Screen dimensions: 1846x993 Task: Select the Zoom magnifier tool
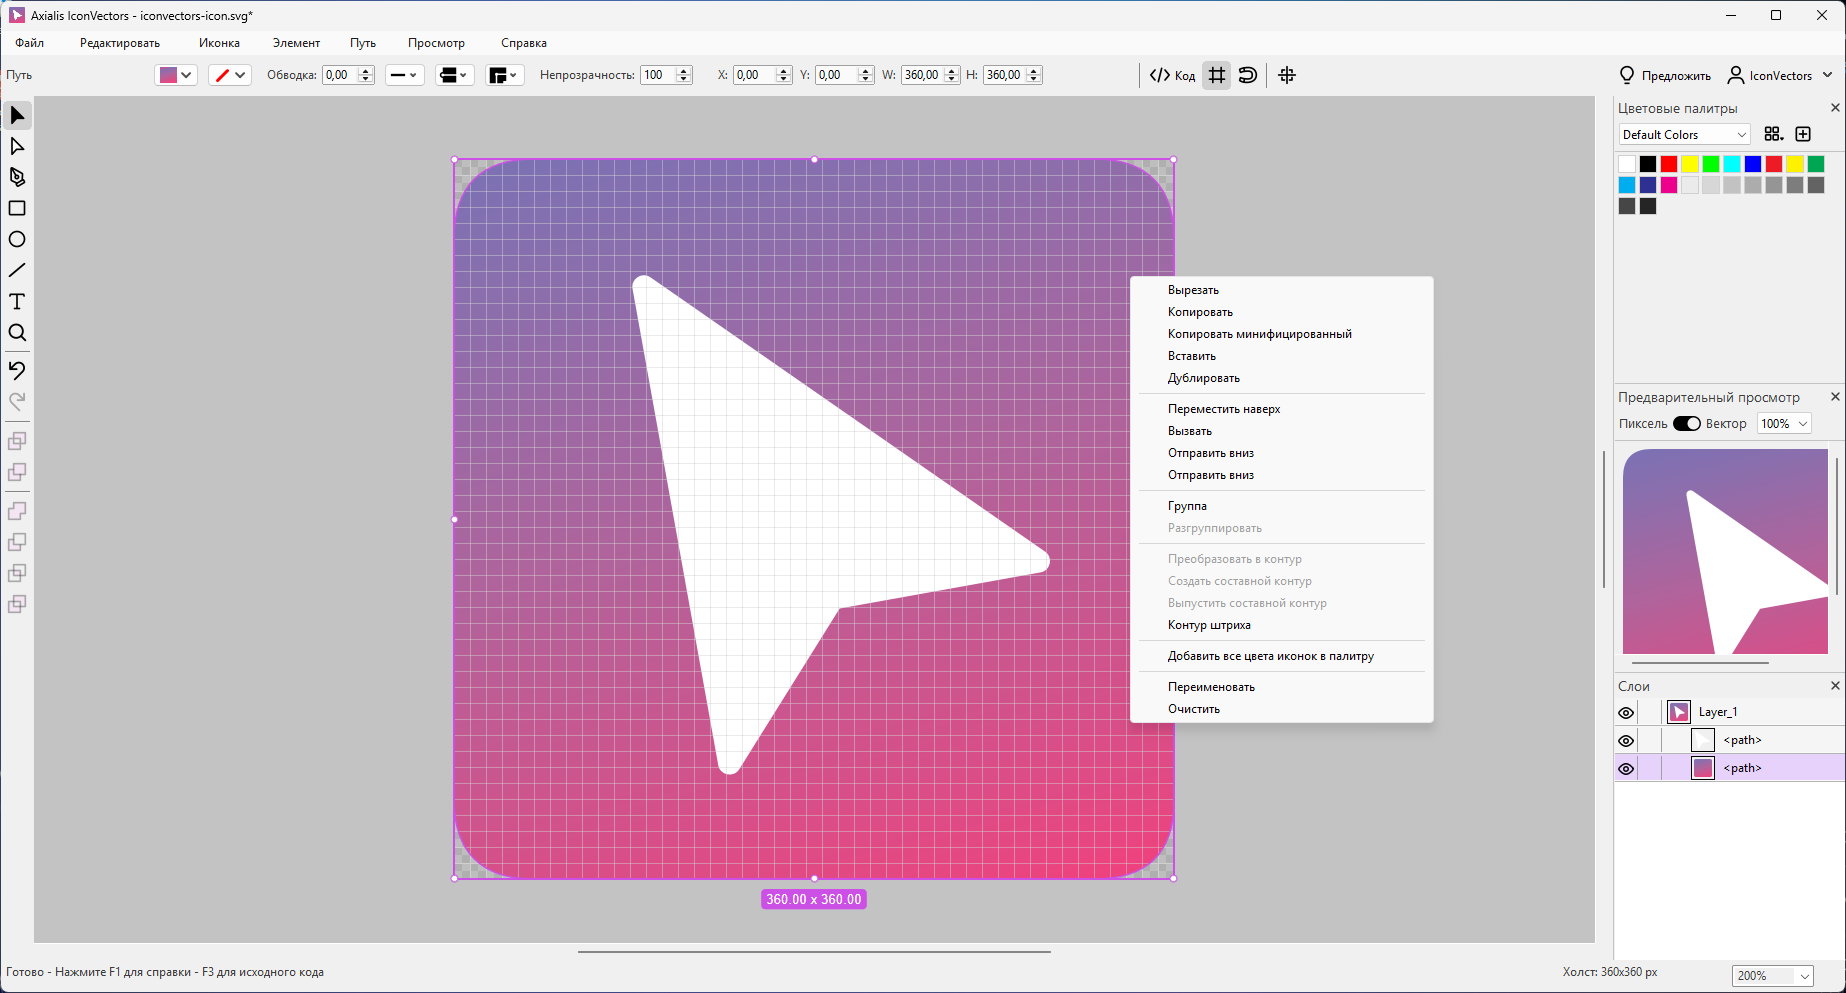[x=17, y=333]
